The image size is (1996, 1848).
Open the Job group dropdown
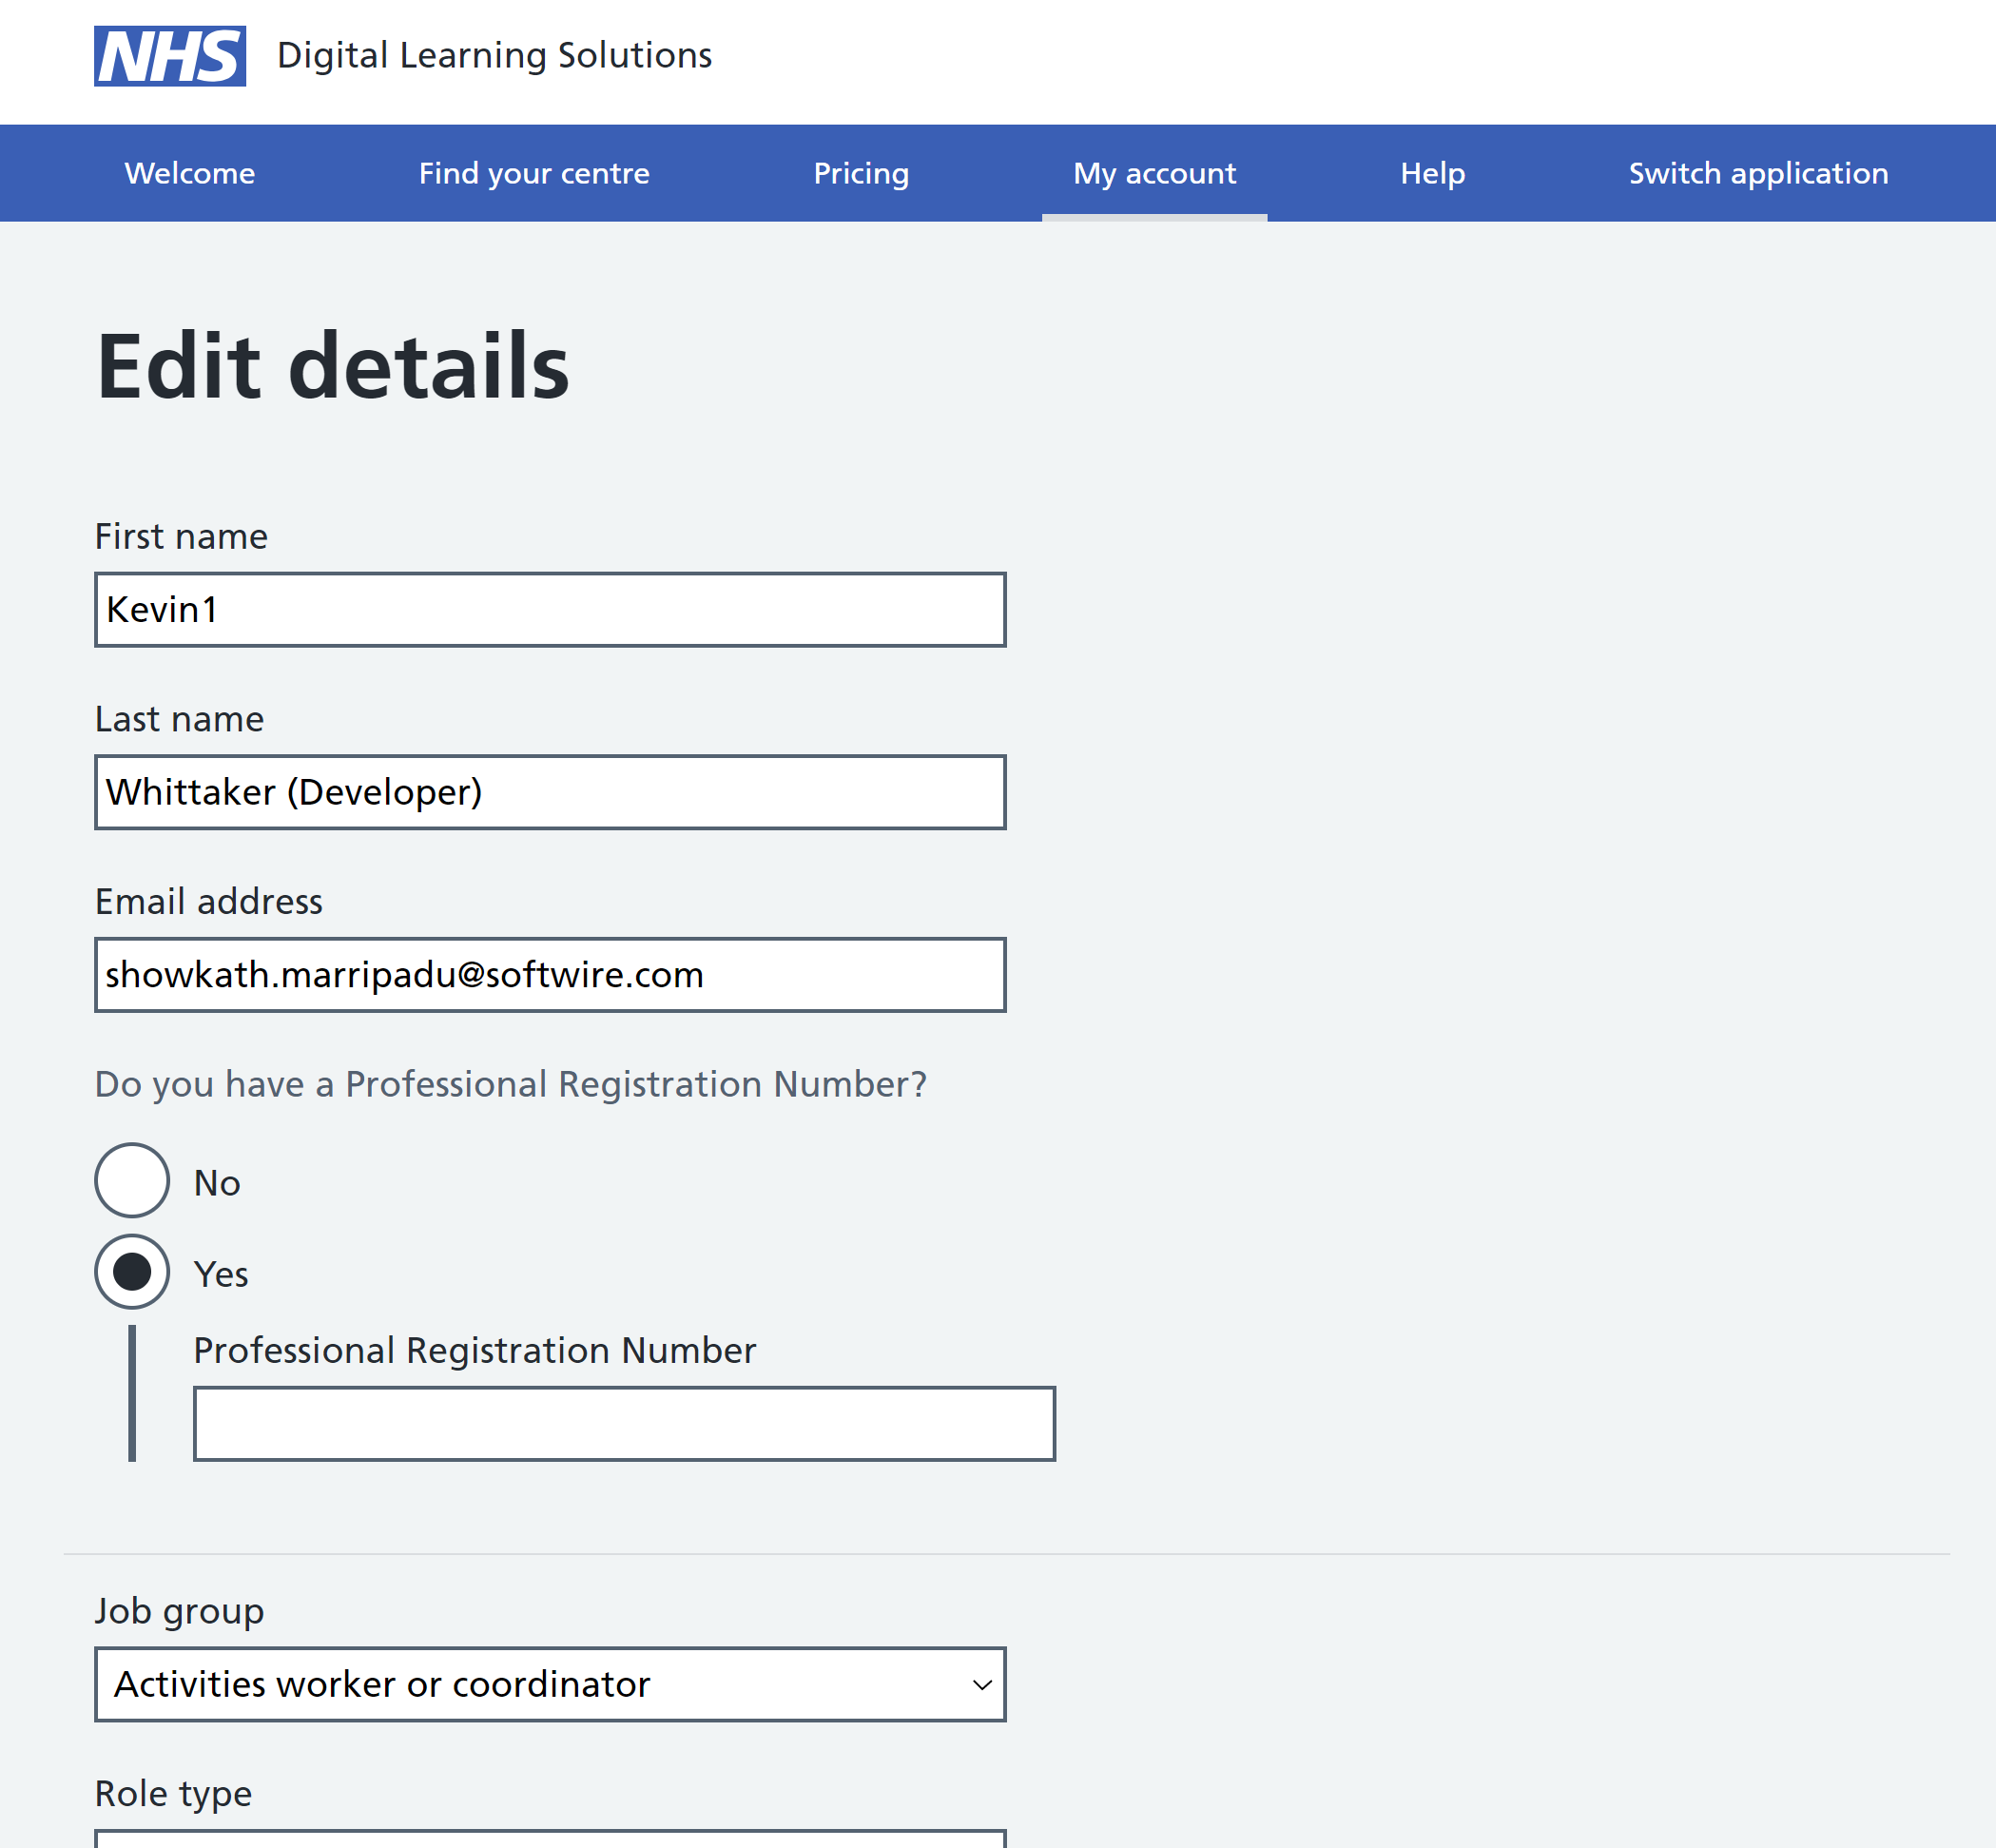pos(550,1684)
